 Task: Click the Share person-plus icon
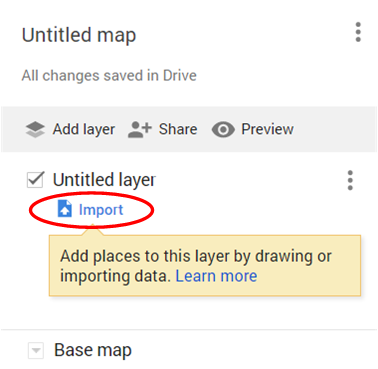(140, 129)
